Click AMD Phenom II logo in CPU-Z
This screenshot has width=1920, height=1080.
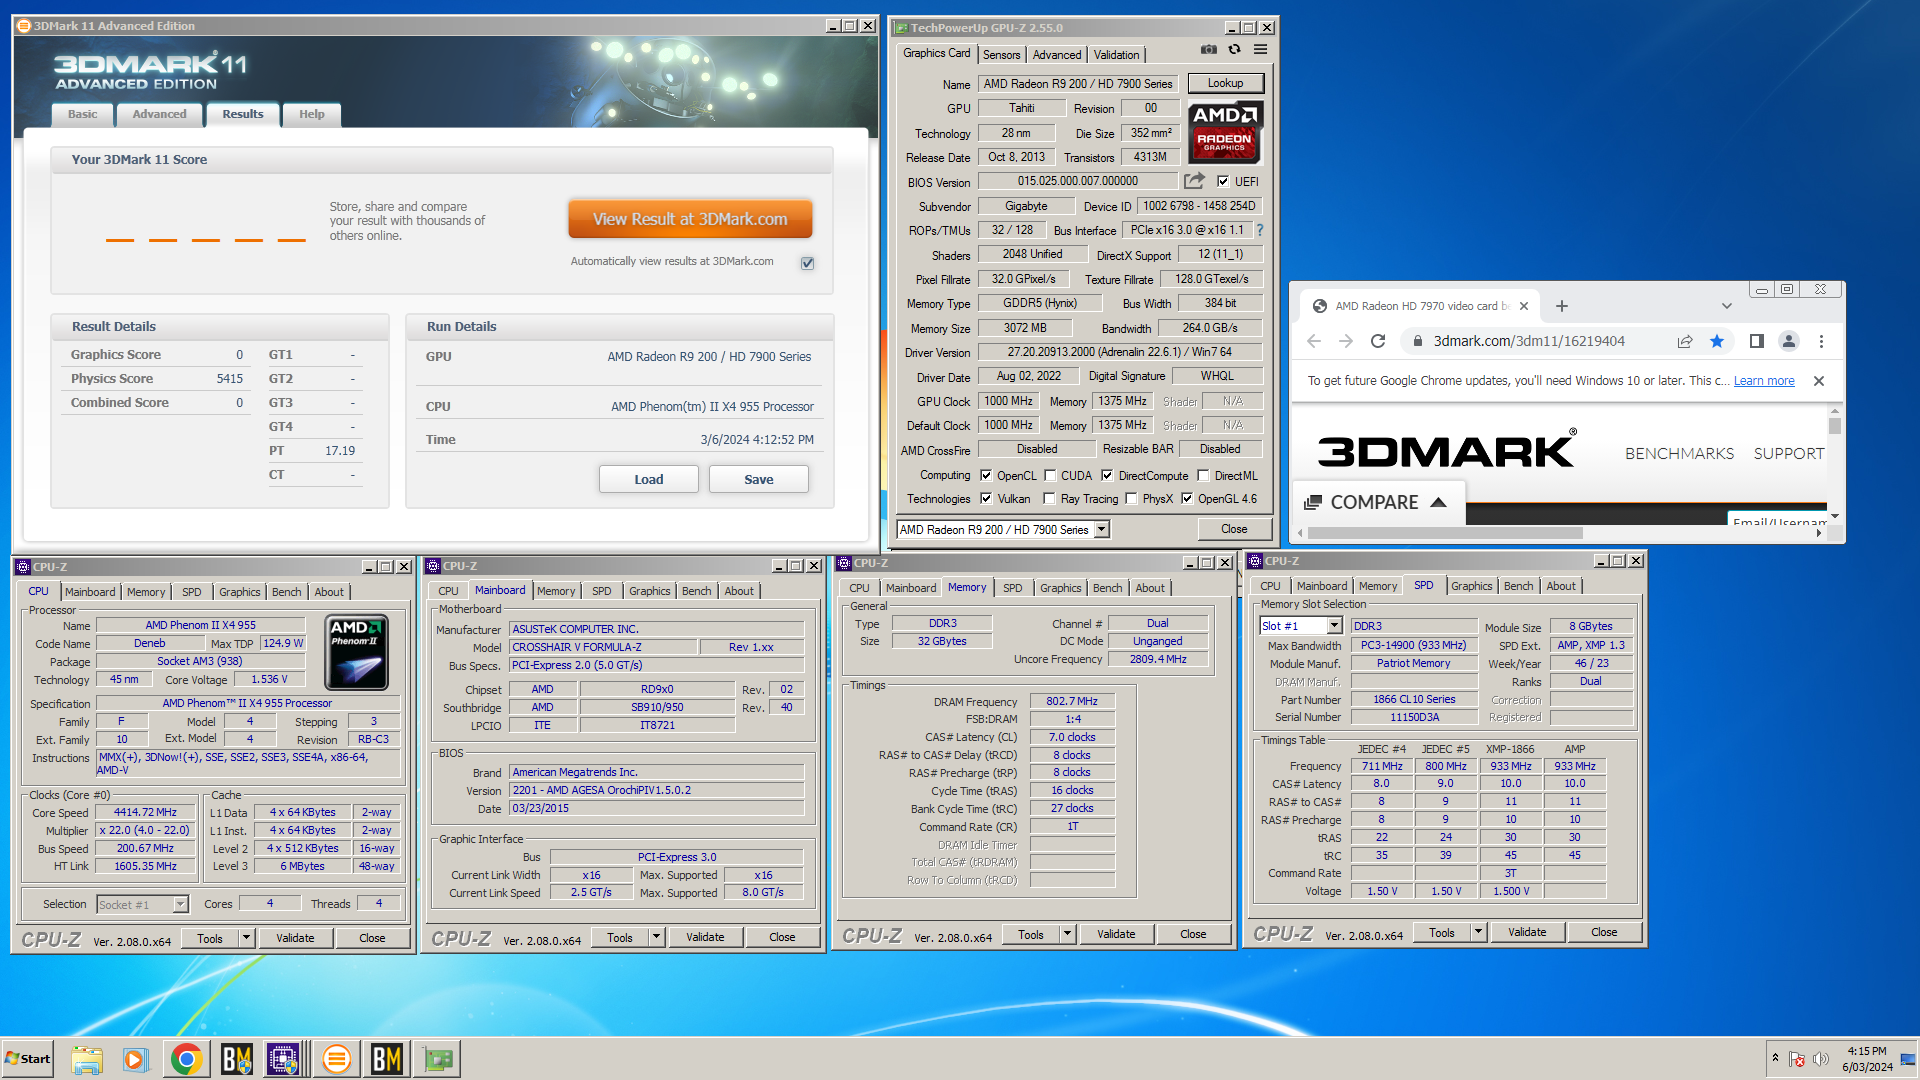[357, 652]
